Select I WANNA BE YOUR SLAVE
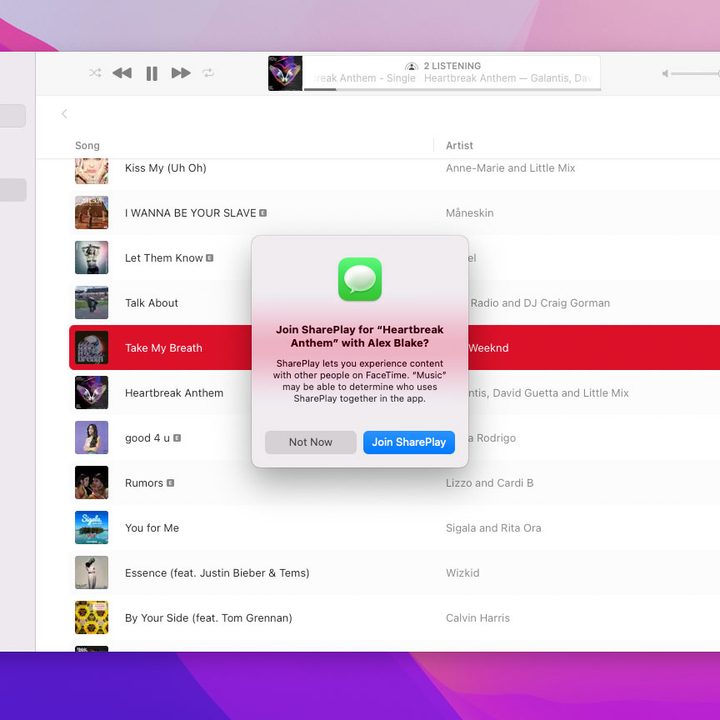 (x=190, y=213)
